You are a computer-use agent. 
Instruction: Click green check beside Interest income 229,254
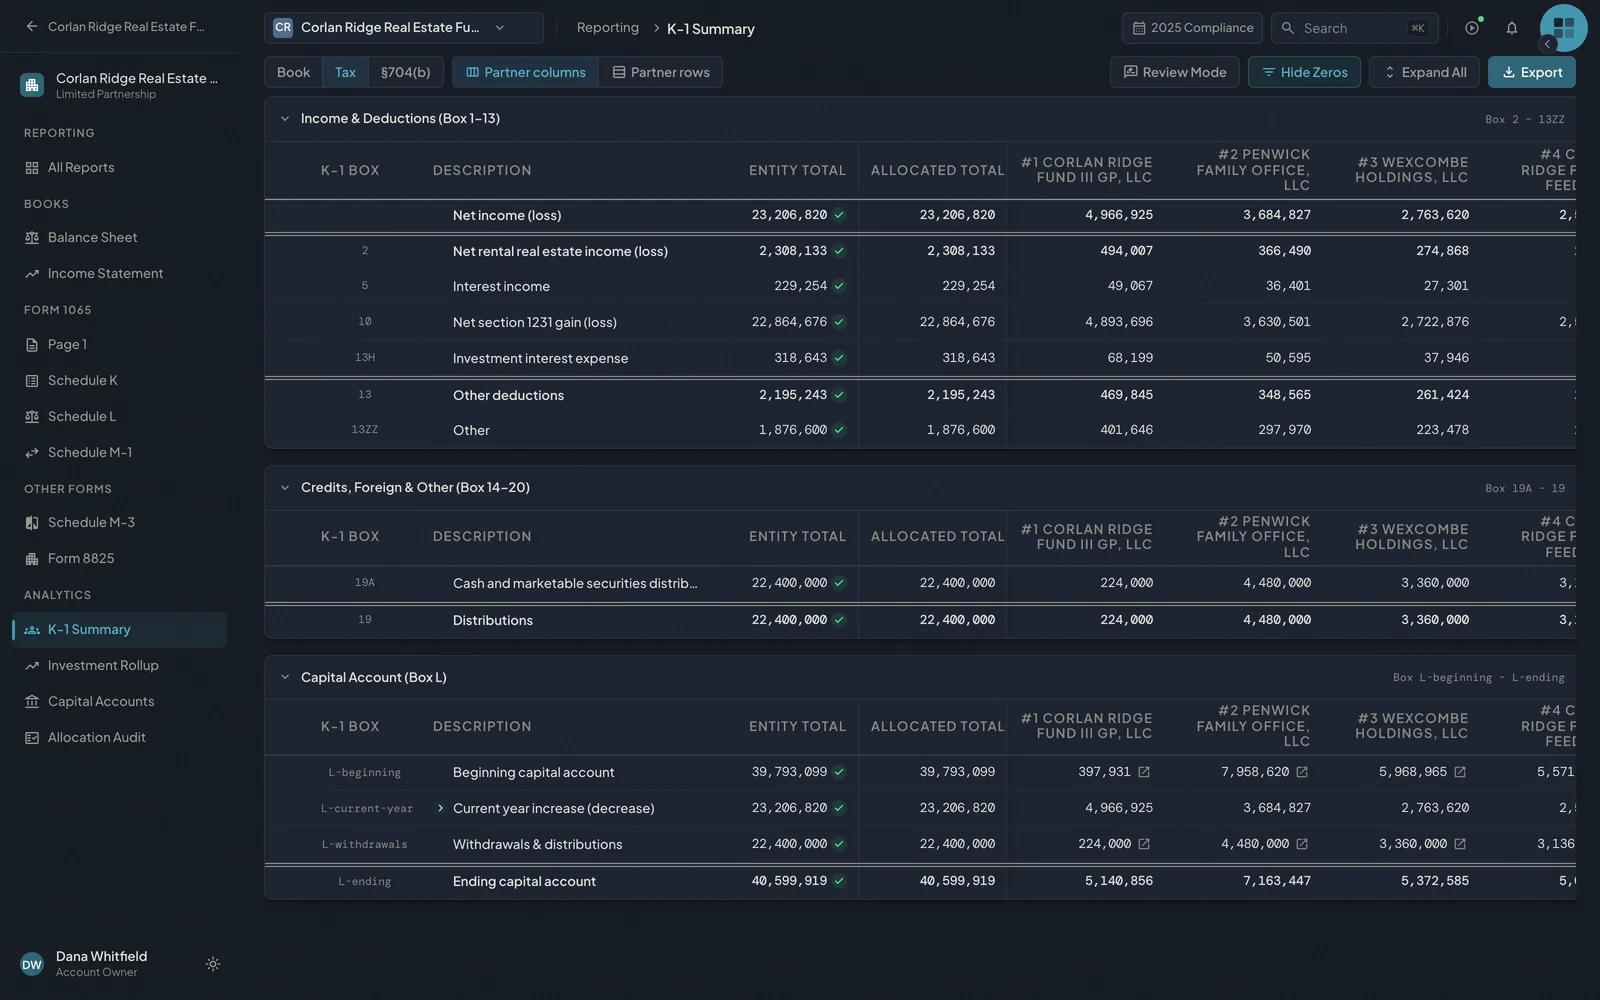coord(839,286)
